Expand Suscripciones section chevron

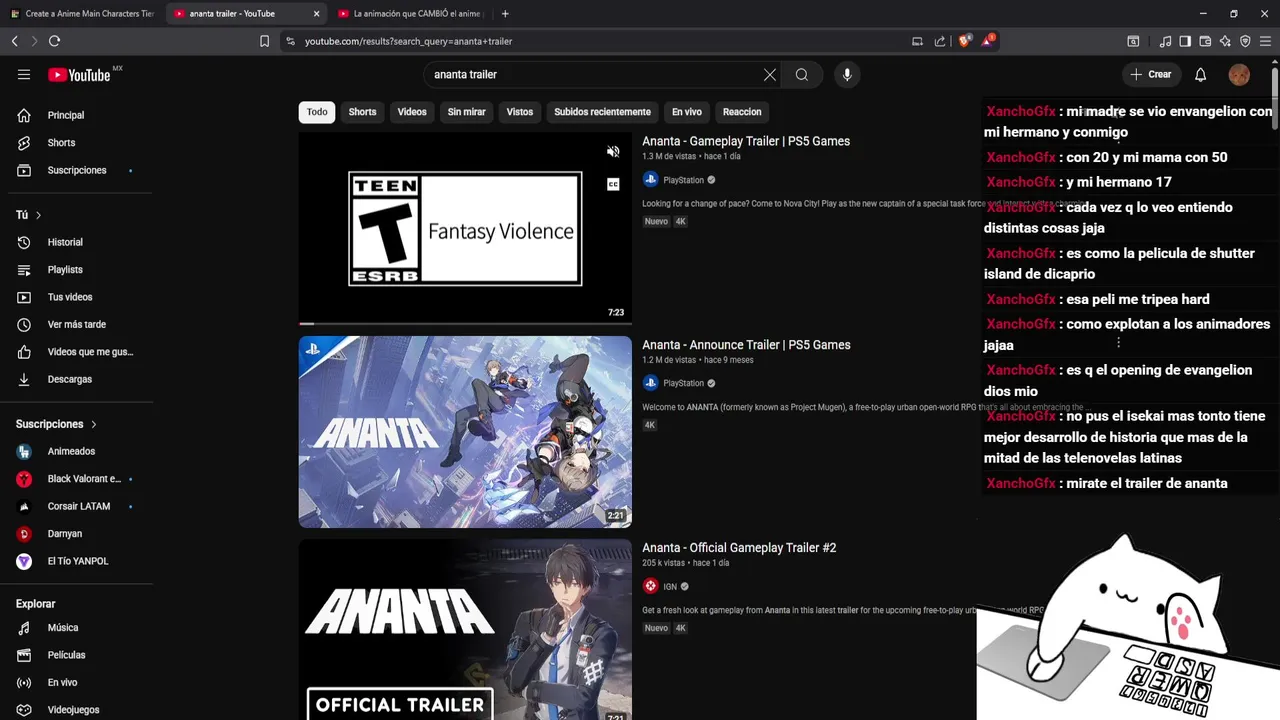[94, 424]
